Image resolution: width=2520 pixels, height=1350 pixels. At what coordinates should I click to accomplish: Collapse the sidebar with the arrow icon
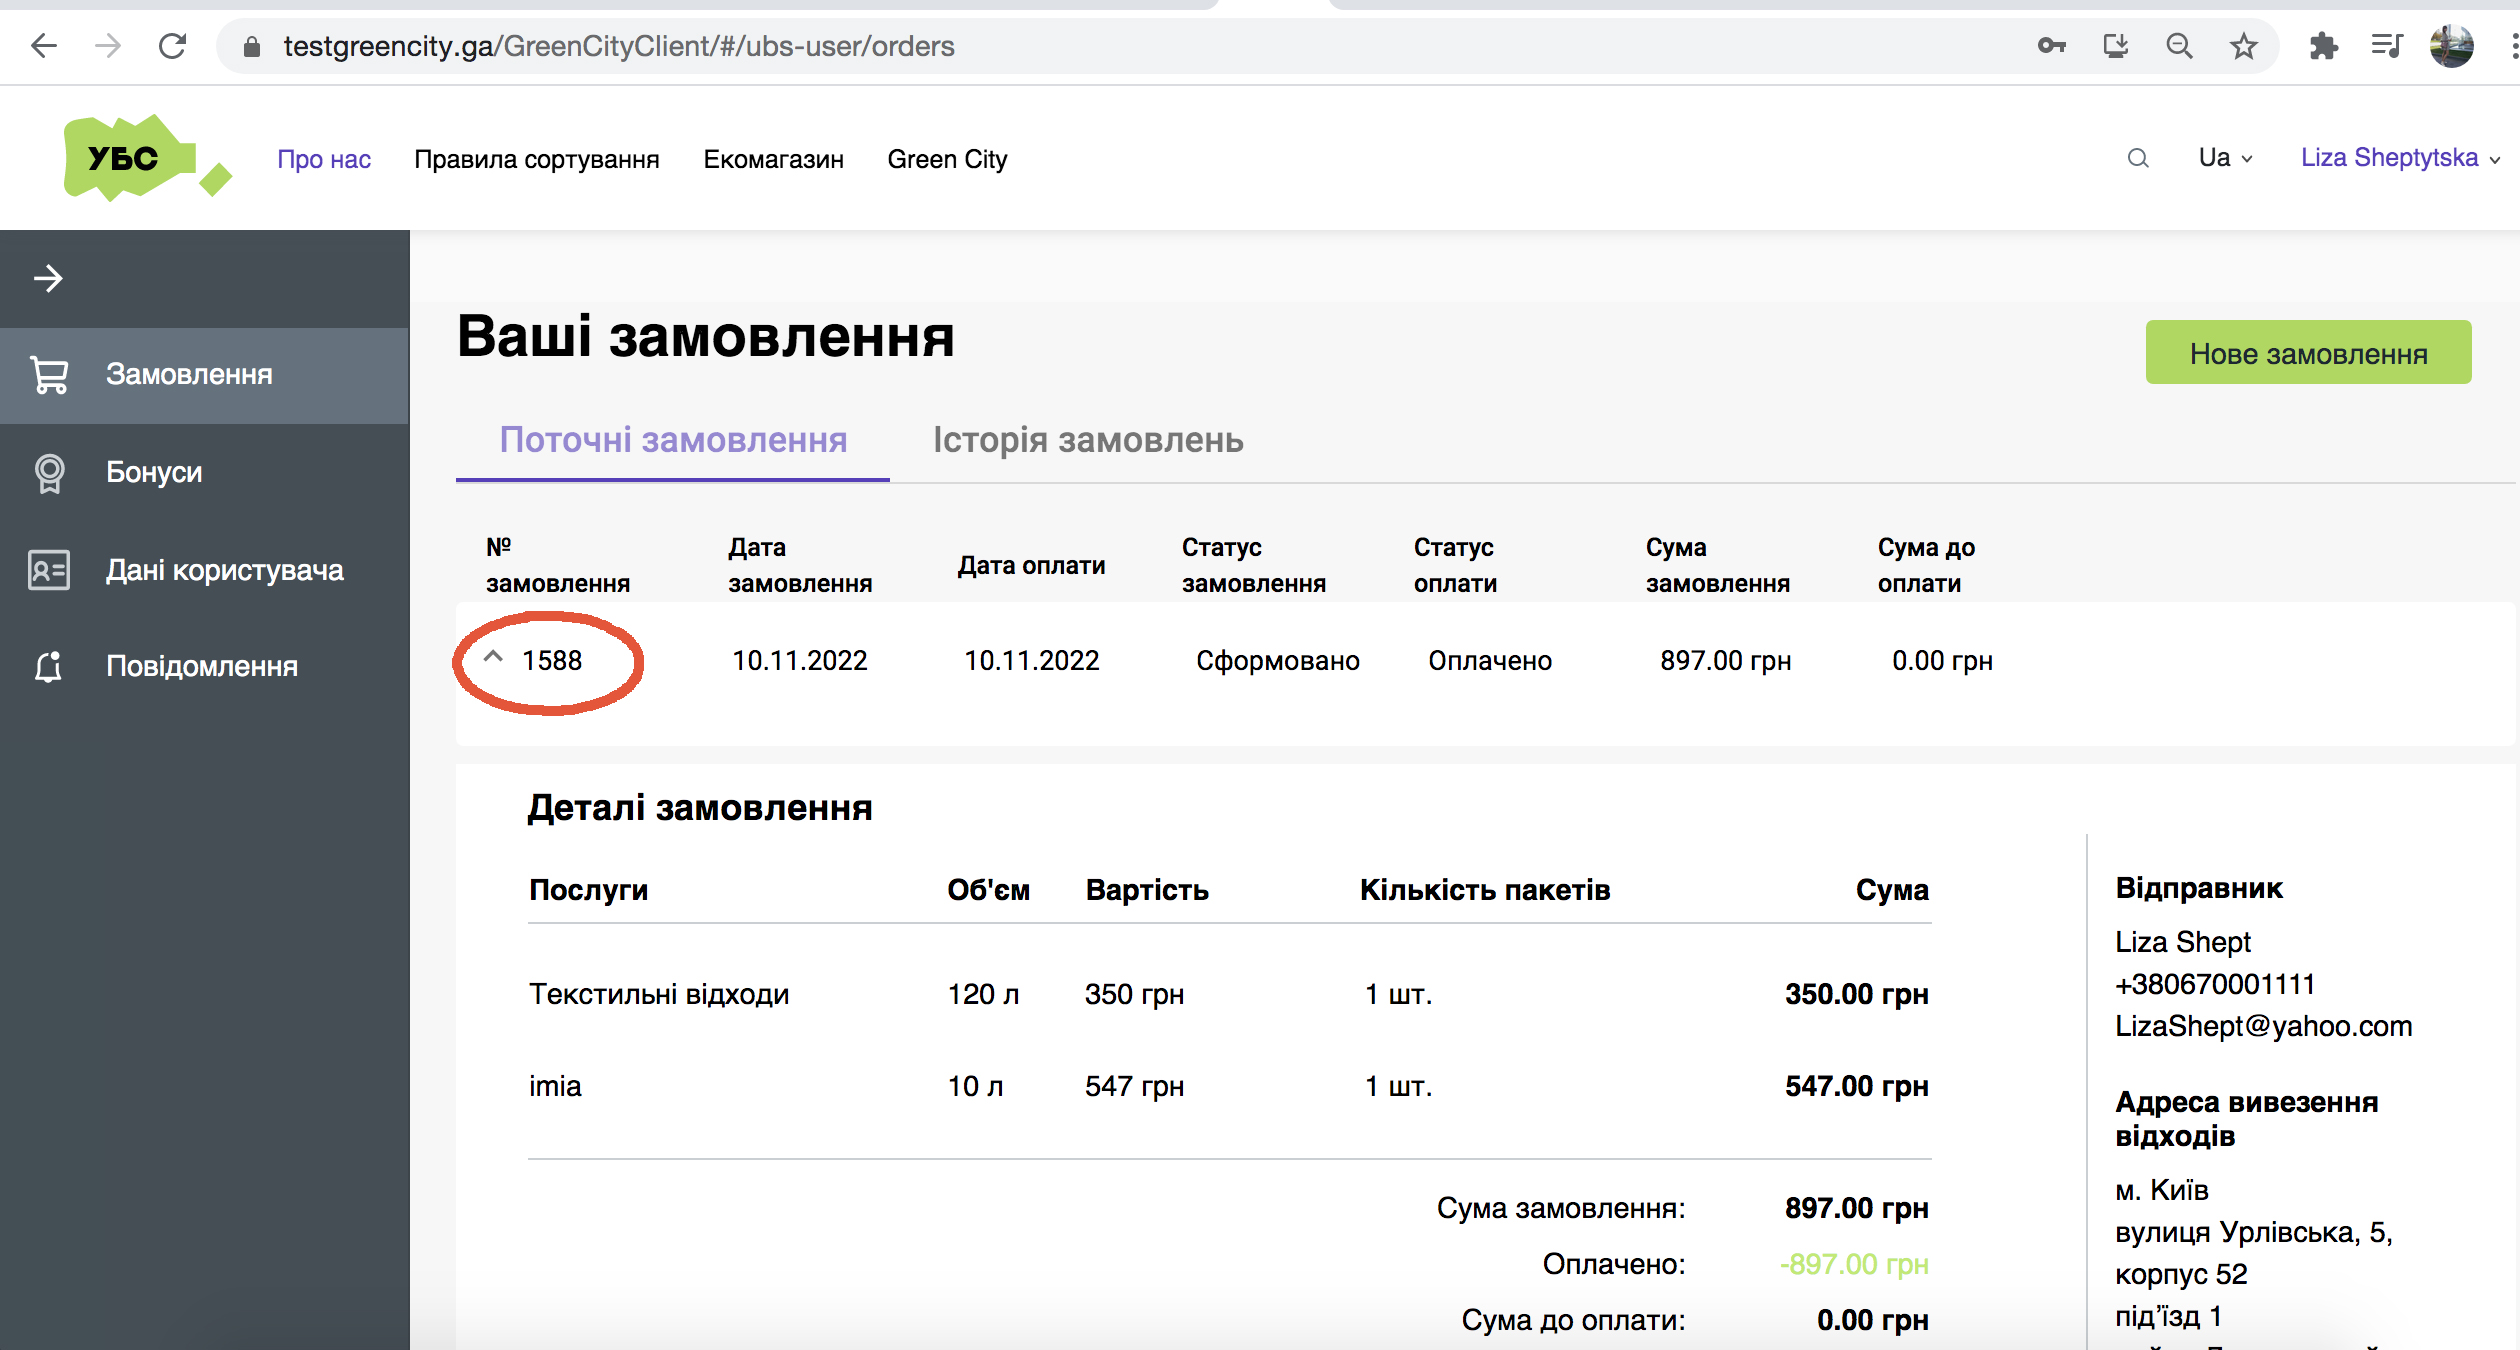click(x=47, y=280)
